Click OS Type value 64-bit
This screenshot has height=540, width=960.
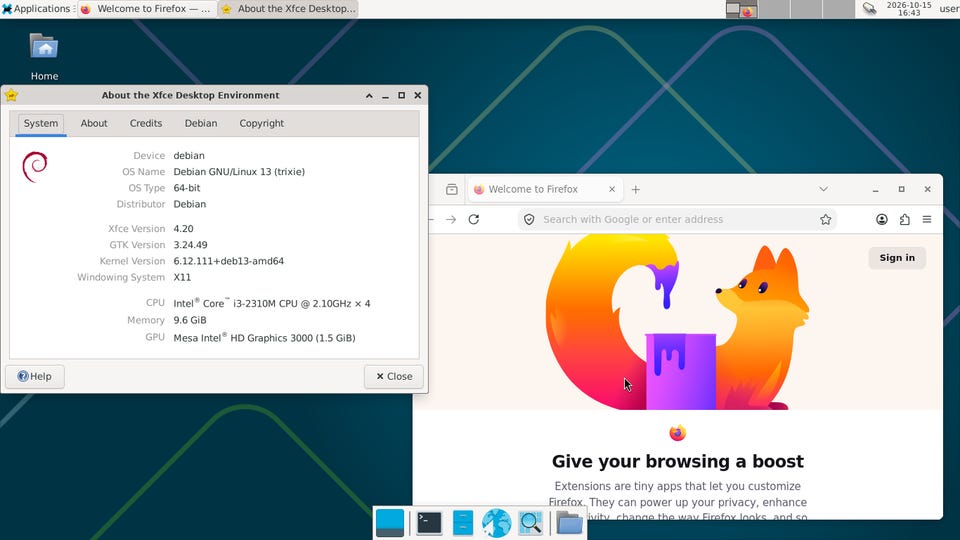tap(187, 187)
